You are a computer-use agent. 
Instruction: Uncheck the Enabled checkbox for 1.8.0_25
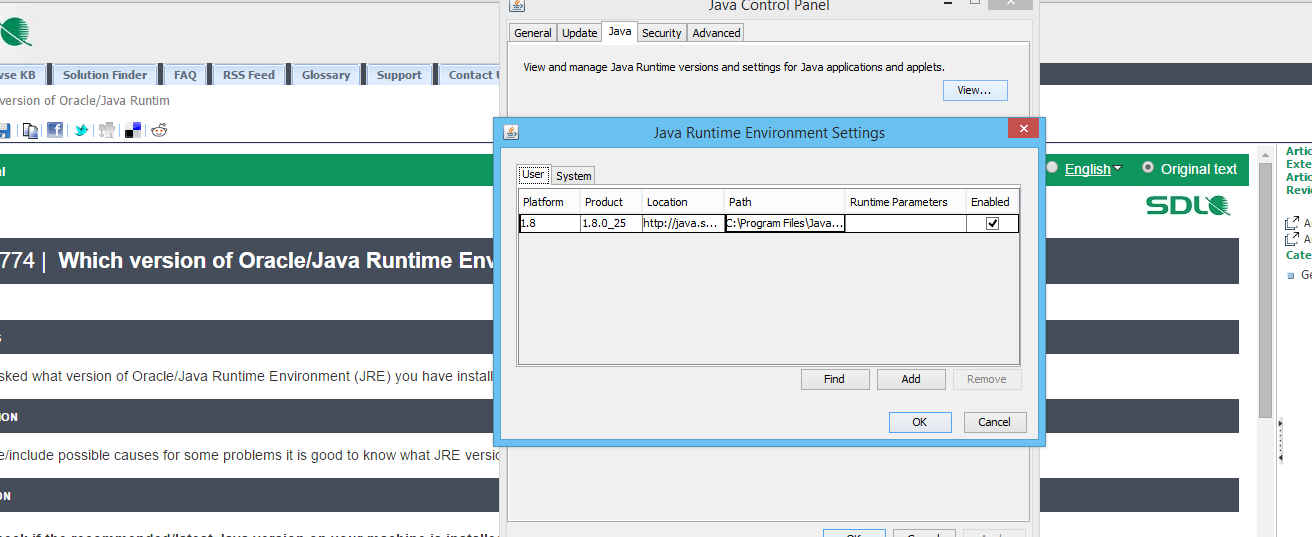(x=992, y=224)
